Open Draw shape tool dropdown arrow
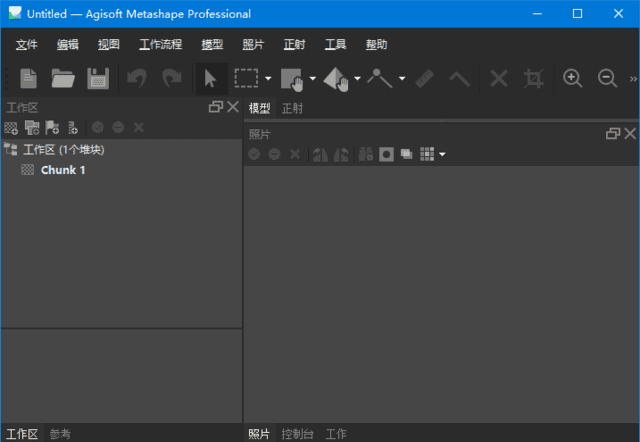The height and width of the screenshot is (442, 640). (402, 78)
